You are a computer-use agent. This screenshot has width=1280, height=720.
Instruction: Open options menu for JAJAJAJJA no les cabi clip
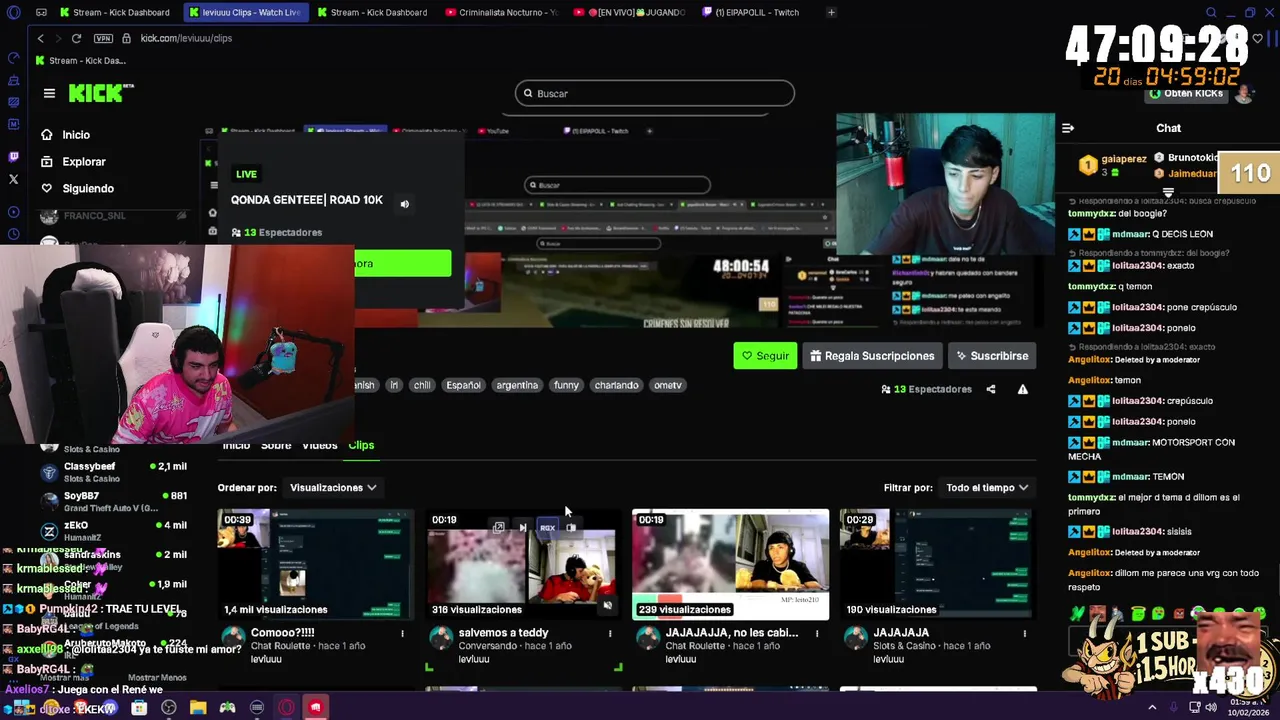click(x=817, y=634)
